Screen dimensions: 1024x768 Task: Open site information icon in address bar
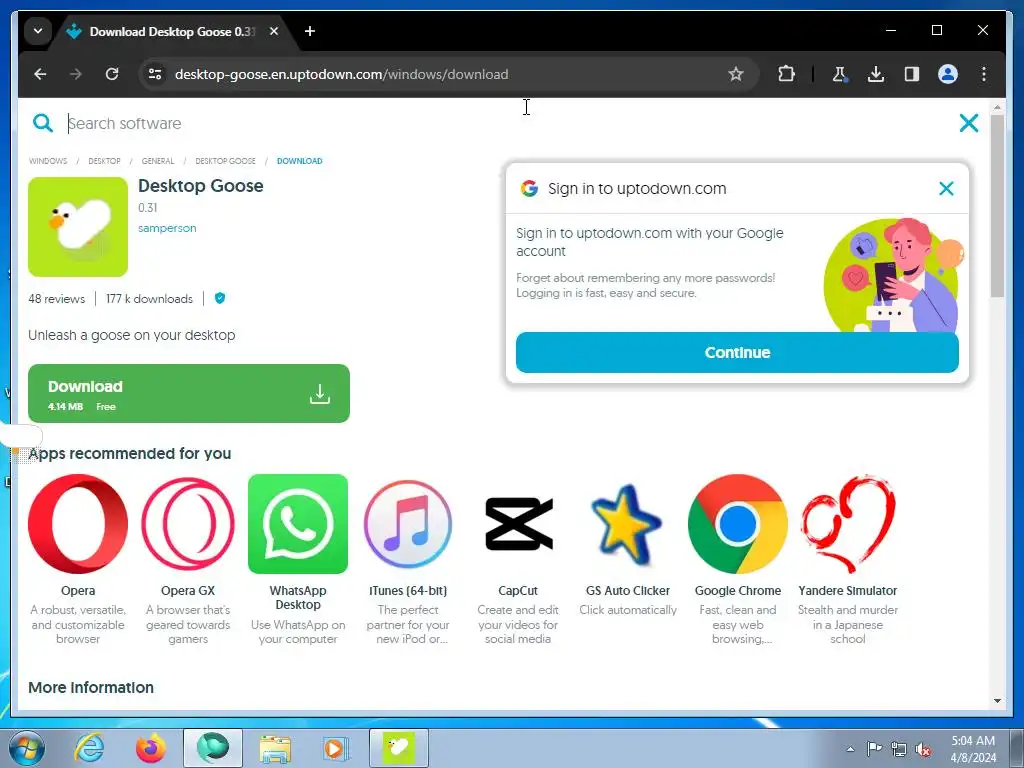point(155,74)
